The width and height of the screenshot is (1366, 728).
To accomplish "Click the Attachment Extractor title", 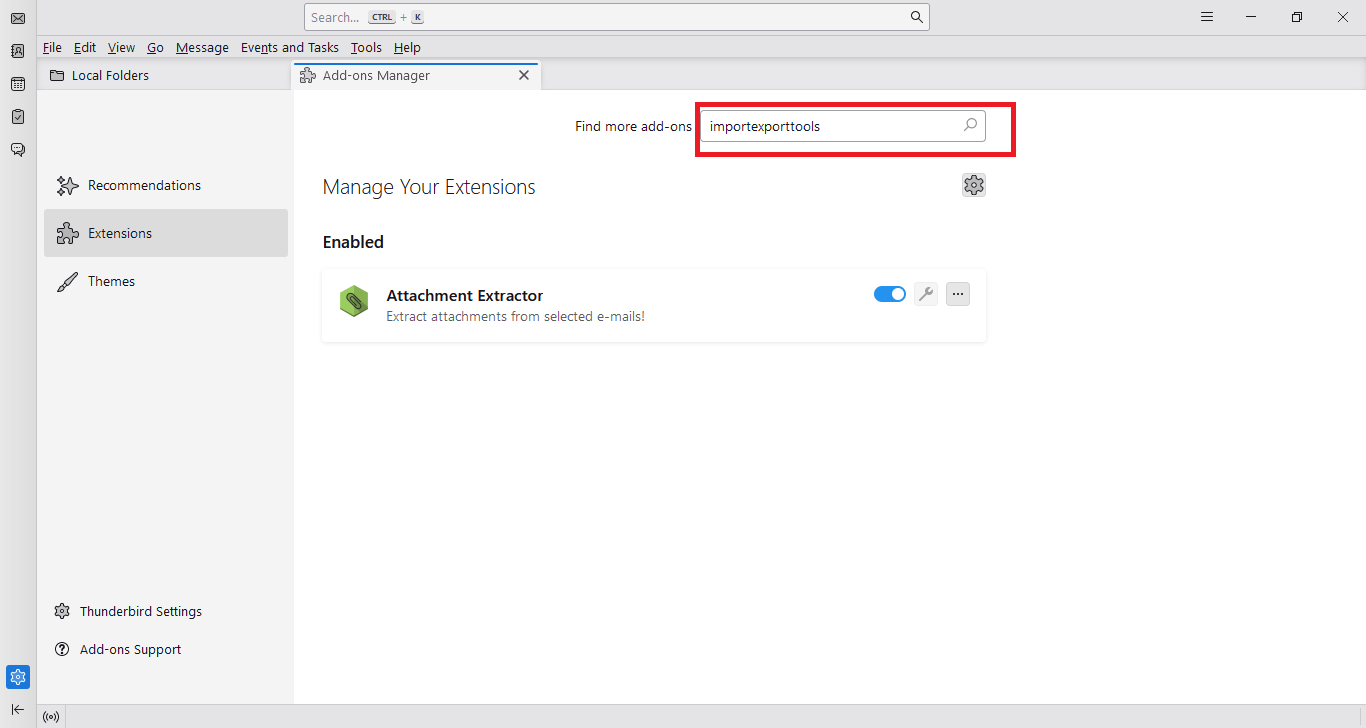I will coord(465,295).
